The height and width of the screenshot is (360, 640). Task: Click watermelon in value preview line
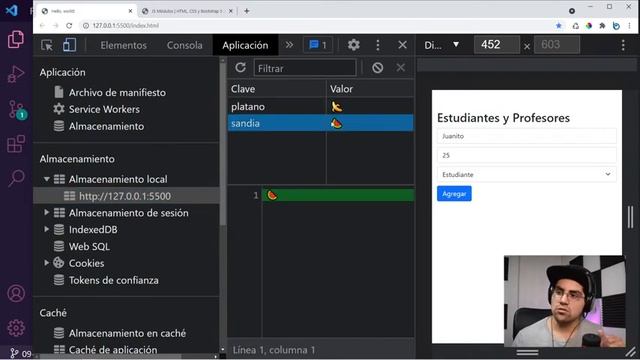pyautogui.click(x=272, y=195)
